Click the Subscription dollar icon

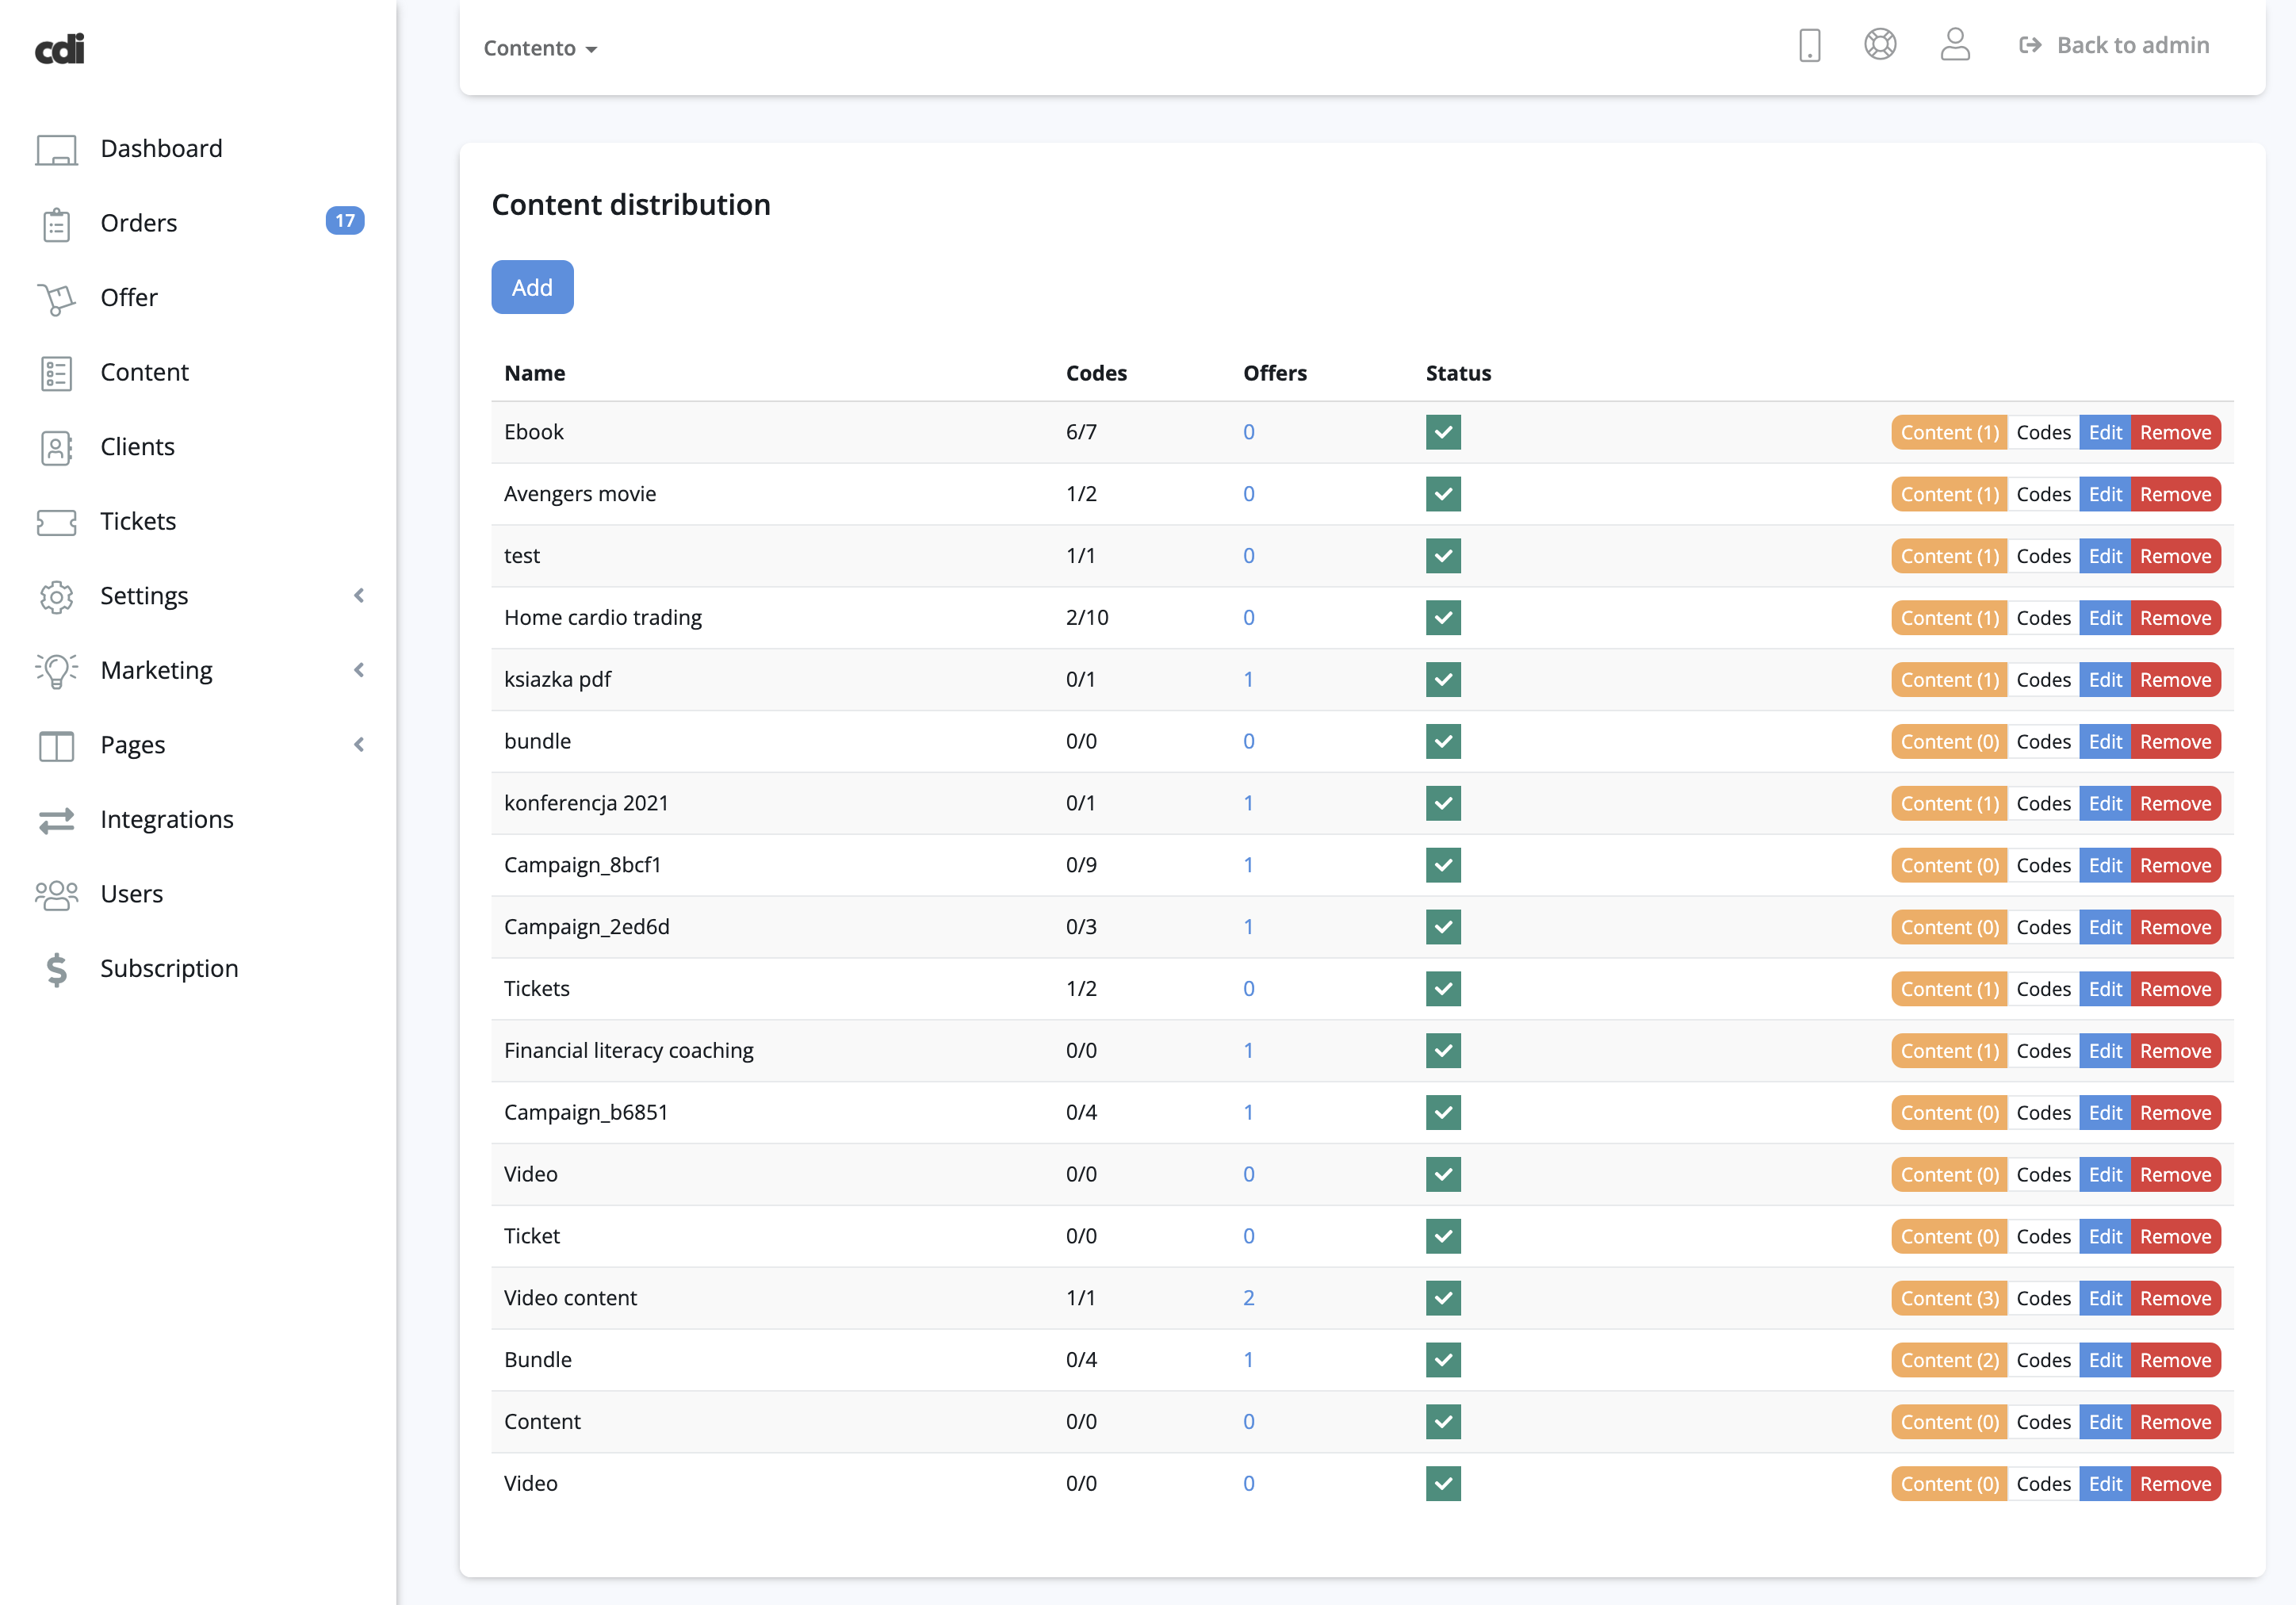(x=56, y=969)
